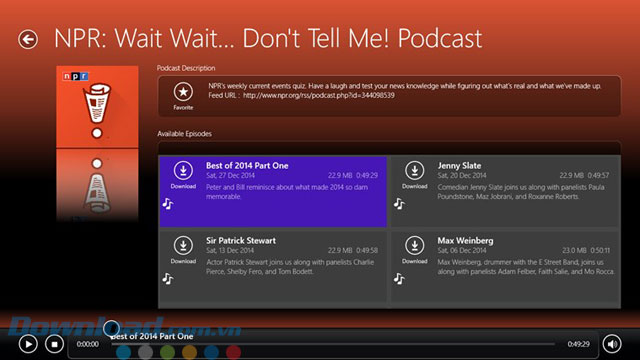Image resolution: width=640 pixels, height=360 pixels.
Task: Download the Best of 2014 Part One episode
Action: [183, 171]
